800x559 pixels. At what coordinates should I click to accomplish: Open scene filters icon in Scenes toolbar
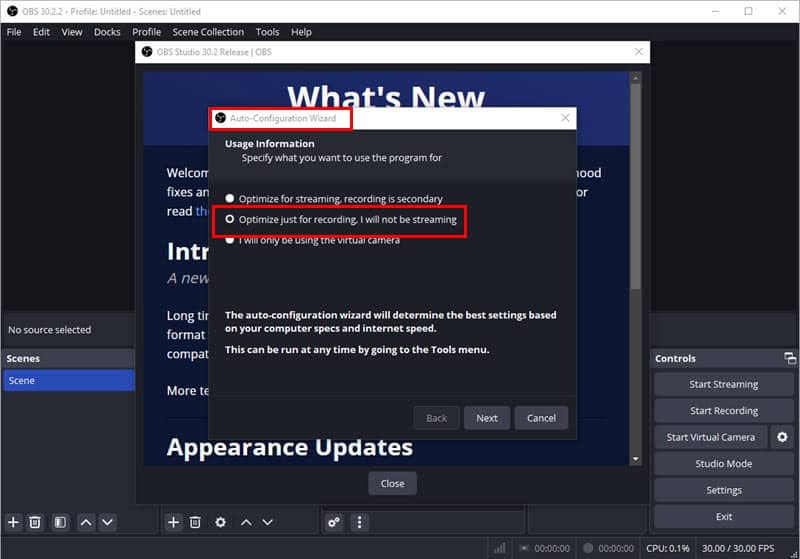tap(60, 522)
